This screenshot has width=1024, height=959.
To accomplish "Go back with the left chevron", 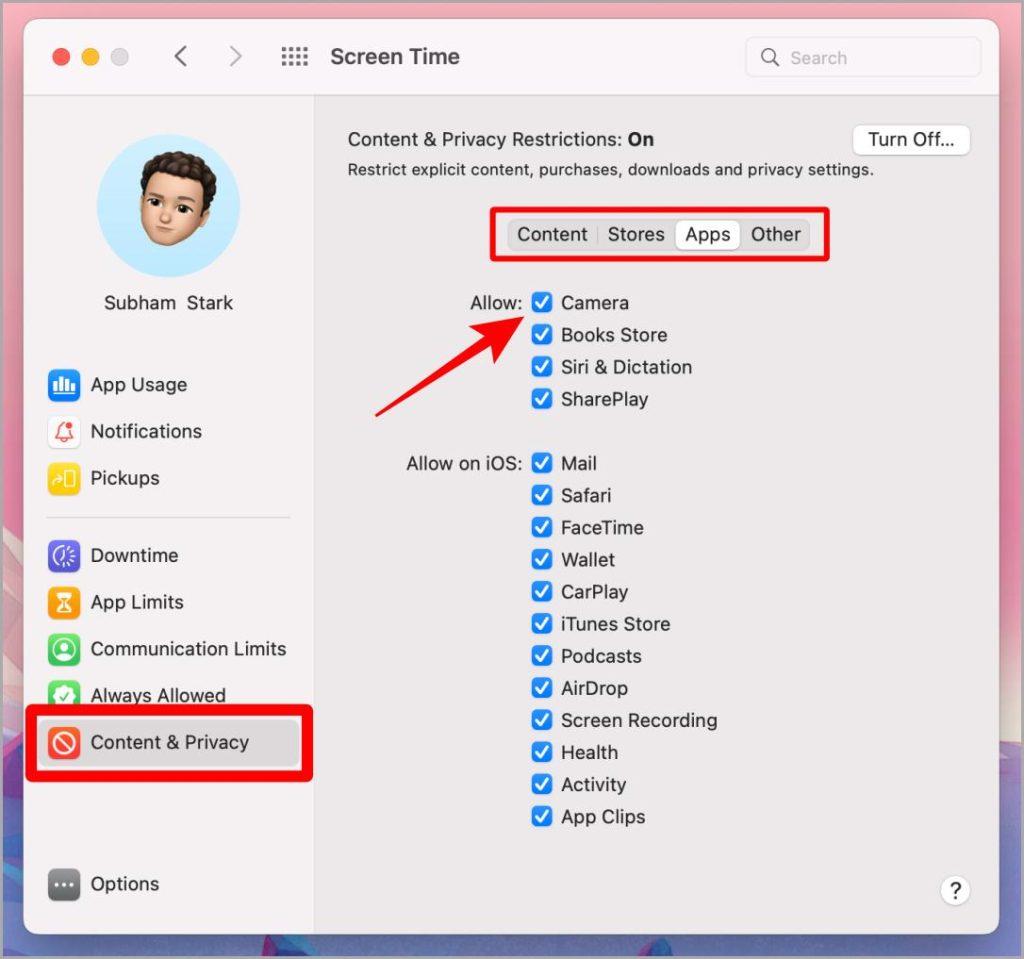I will coord(181,57).
